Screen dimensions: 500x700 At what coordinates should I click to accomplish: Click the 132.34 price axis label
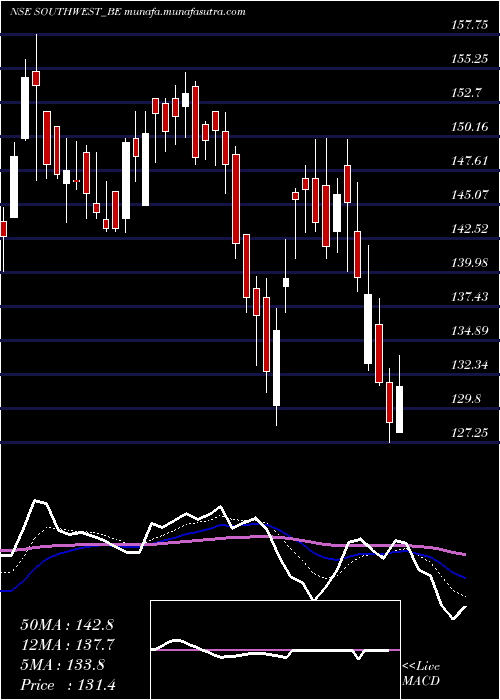[469, 365]
